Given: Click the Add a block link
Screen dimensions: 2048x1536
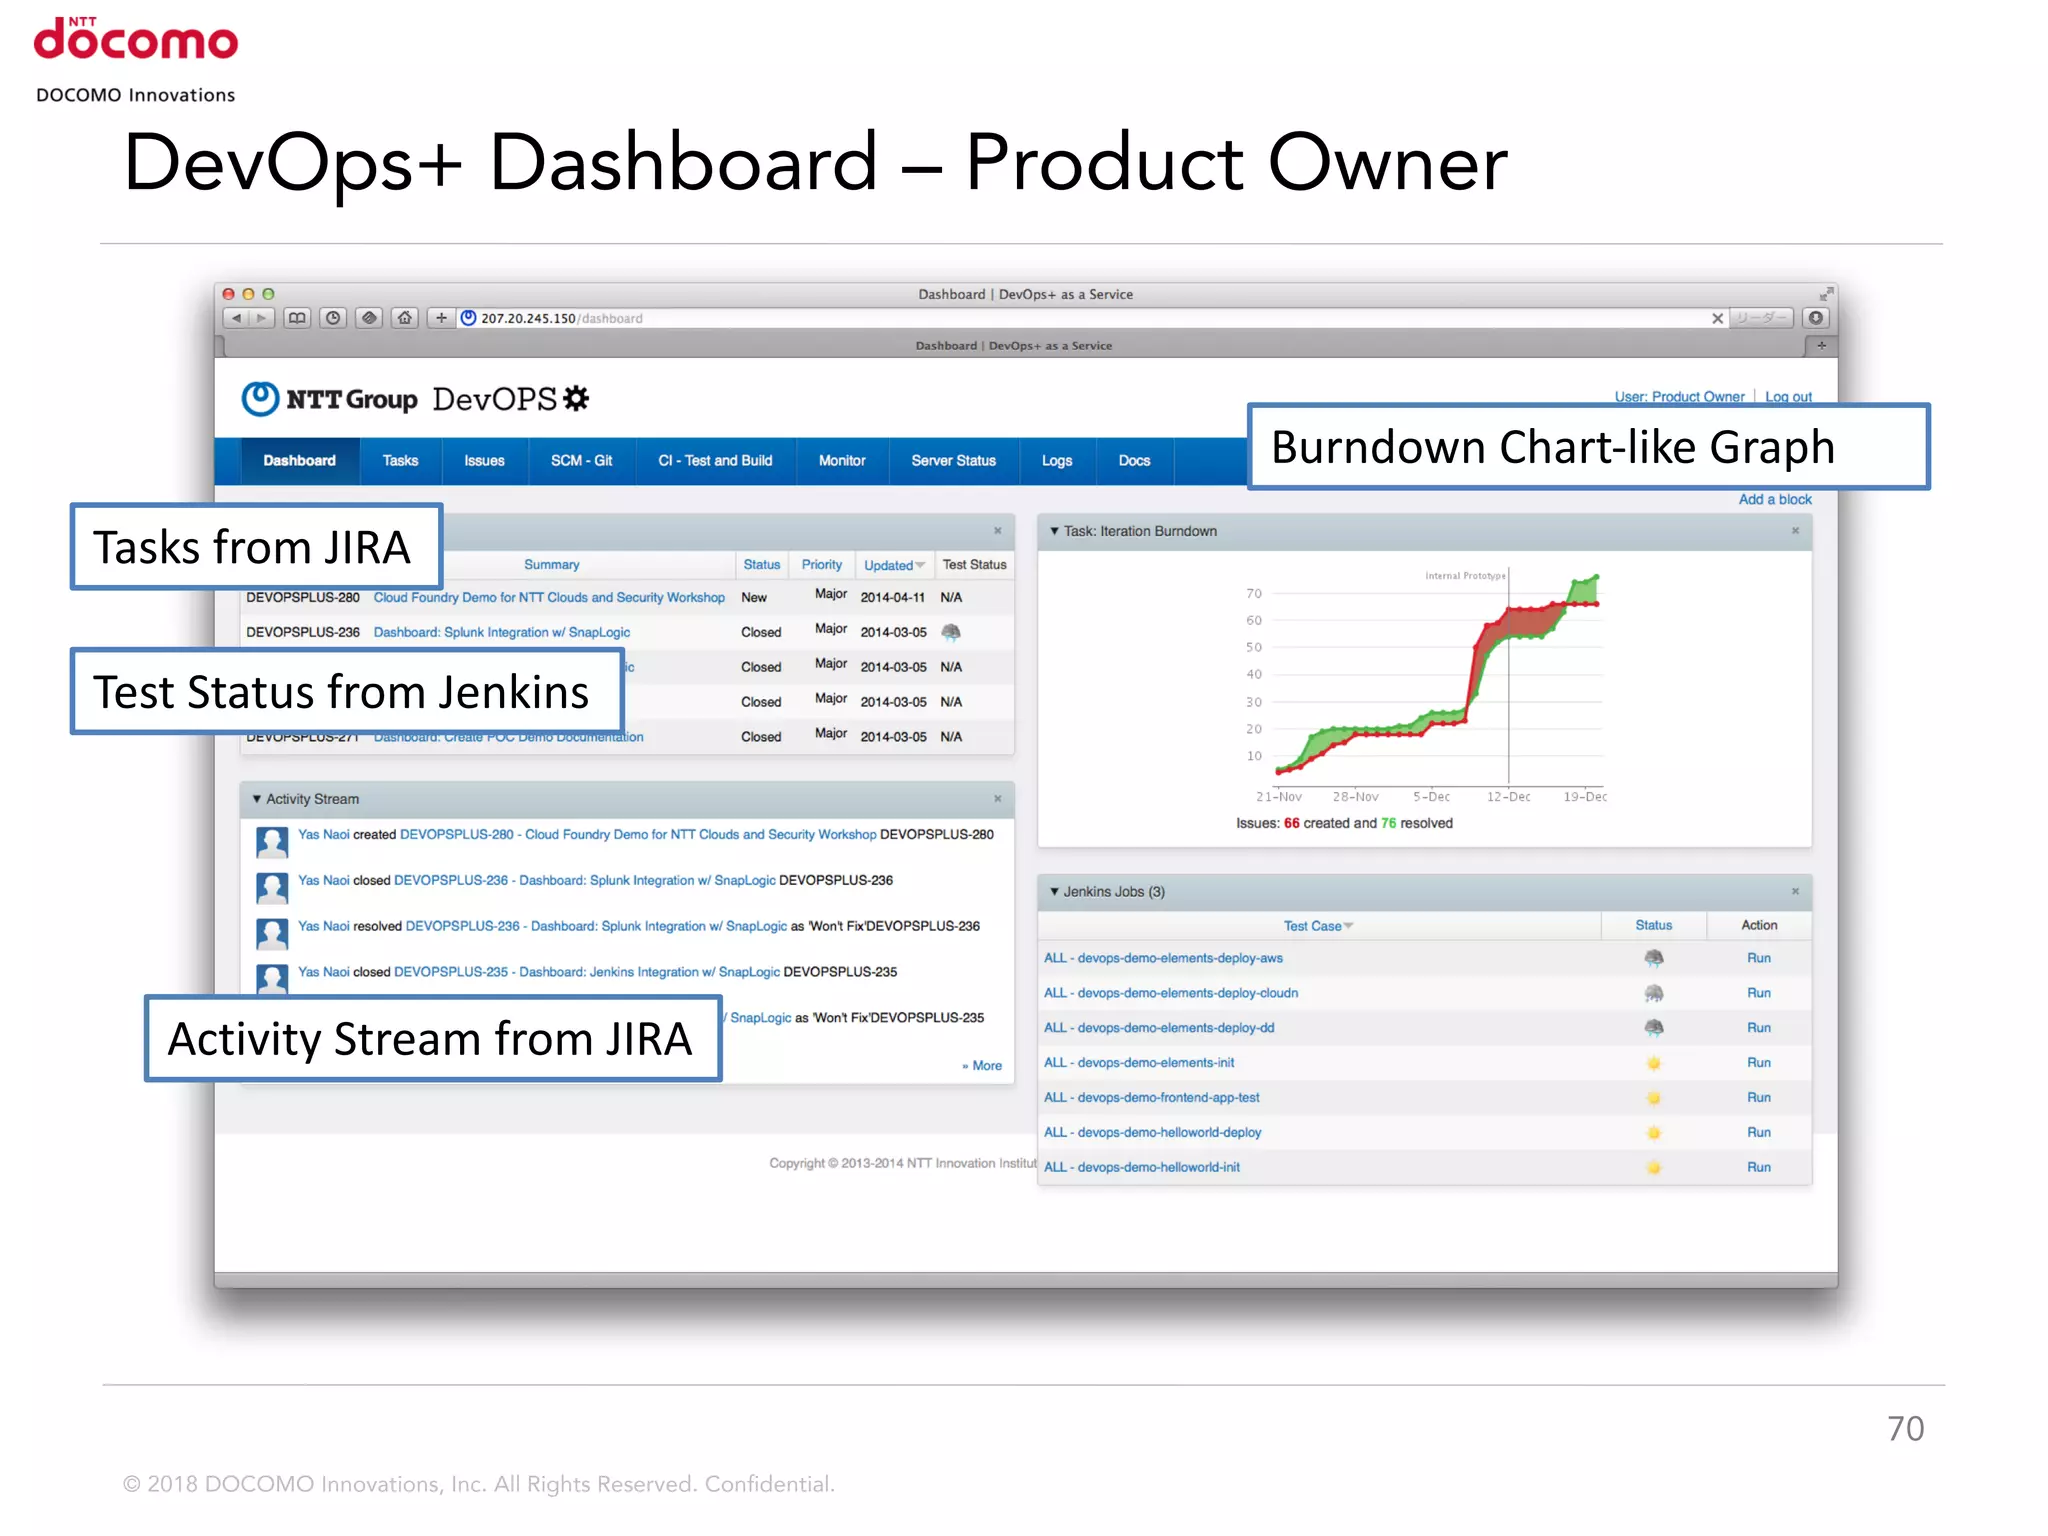Looking at the screenshot, I should pyautogui.click(x=1775, y=499).
